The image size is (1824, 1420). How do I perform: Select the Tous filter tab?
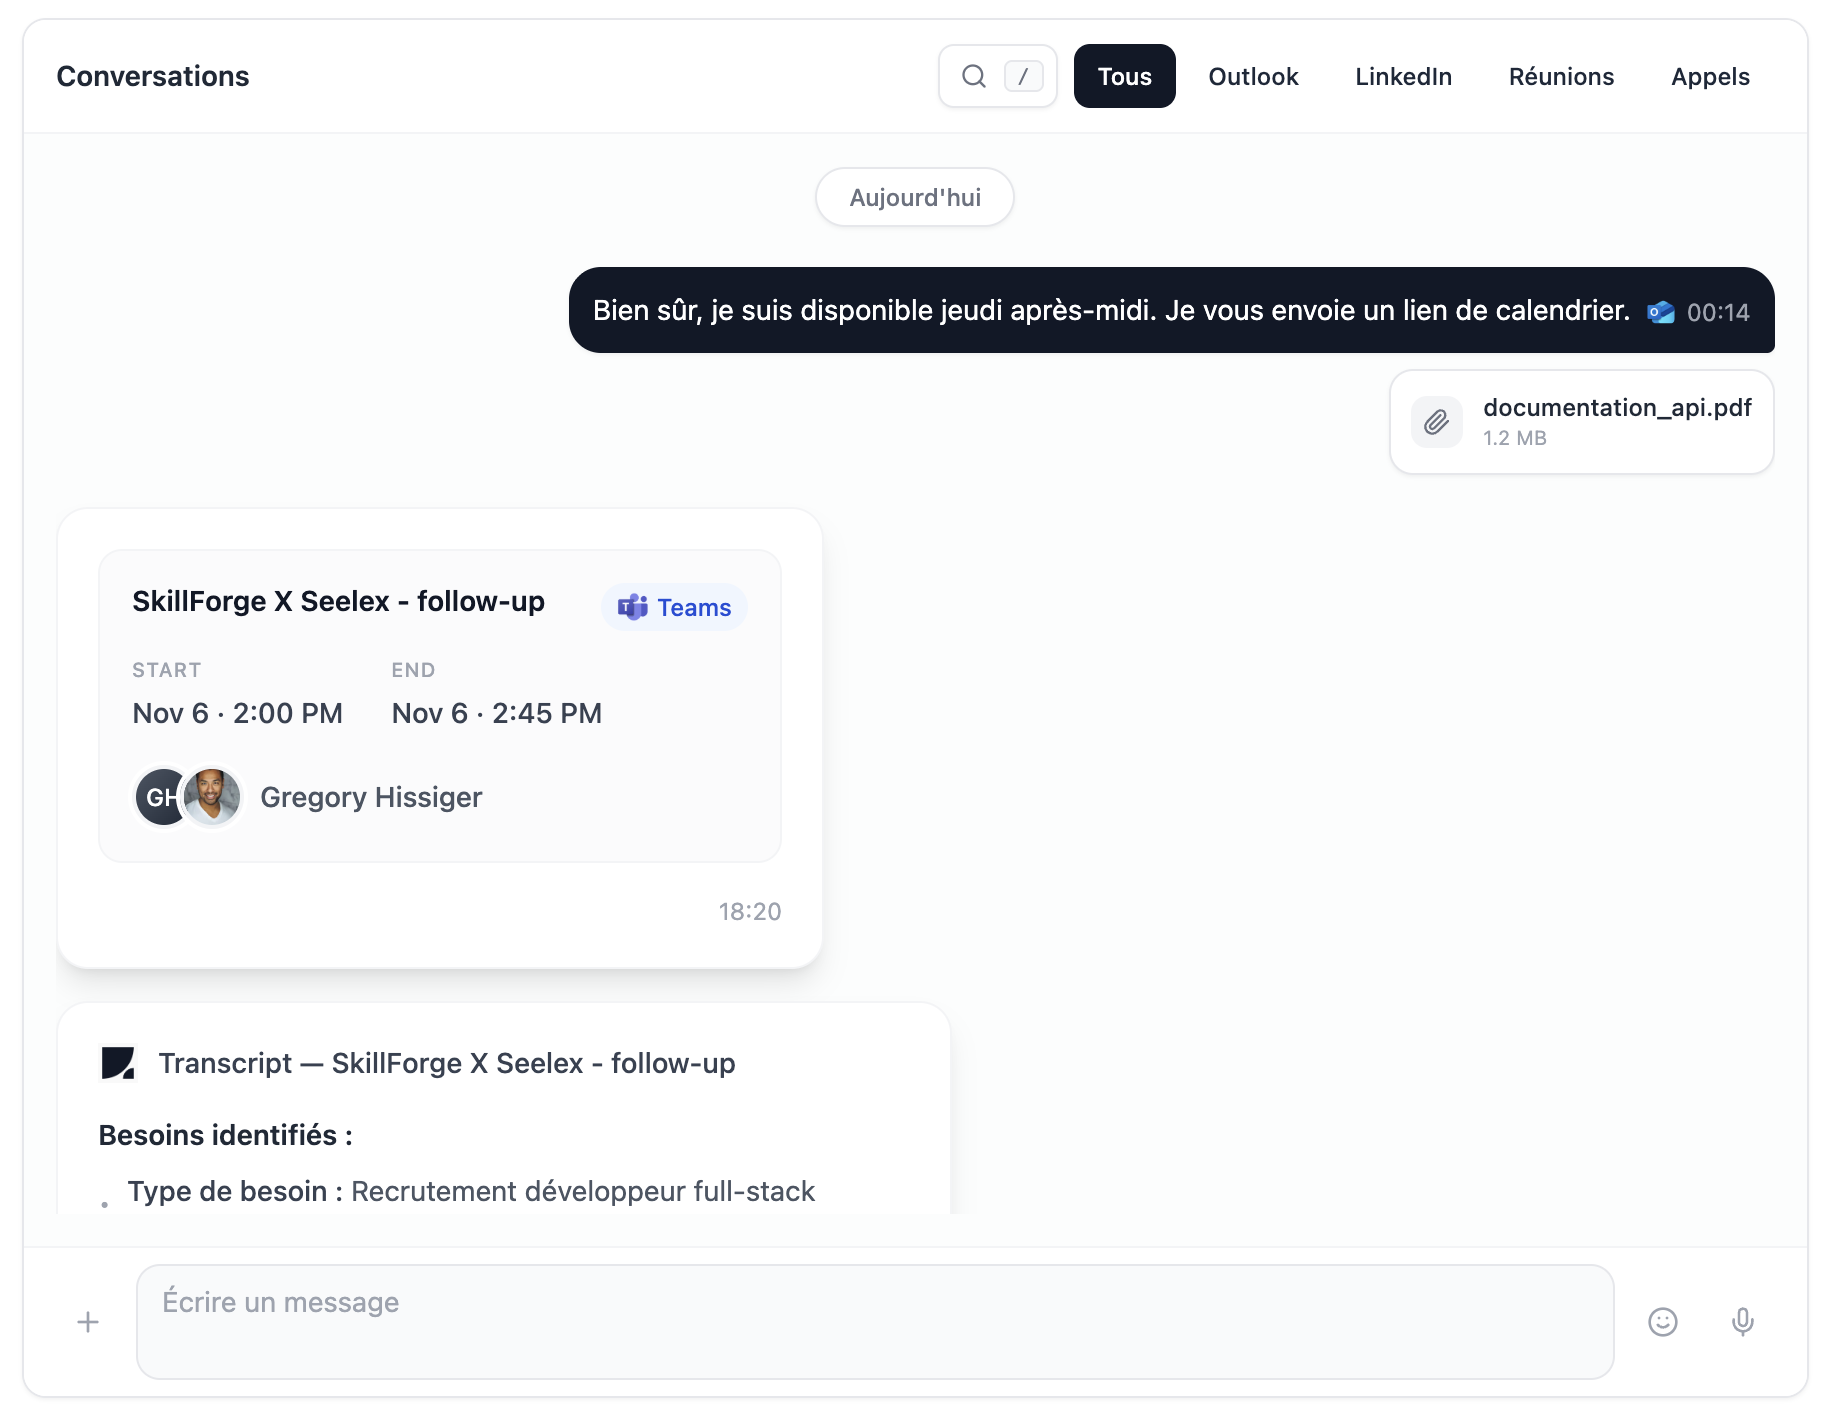(1124, 76)
